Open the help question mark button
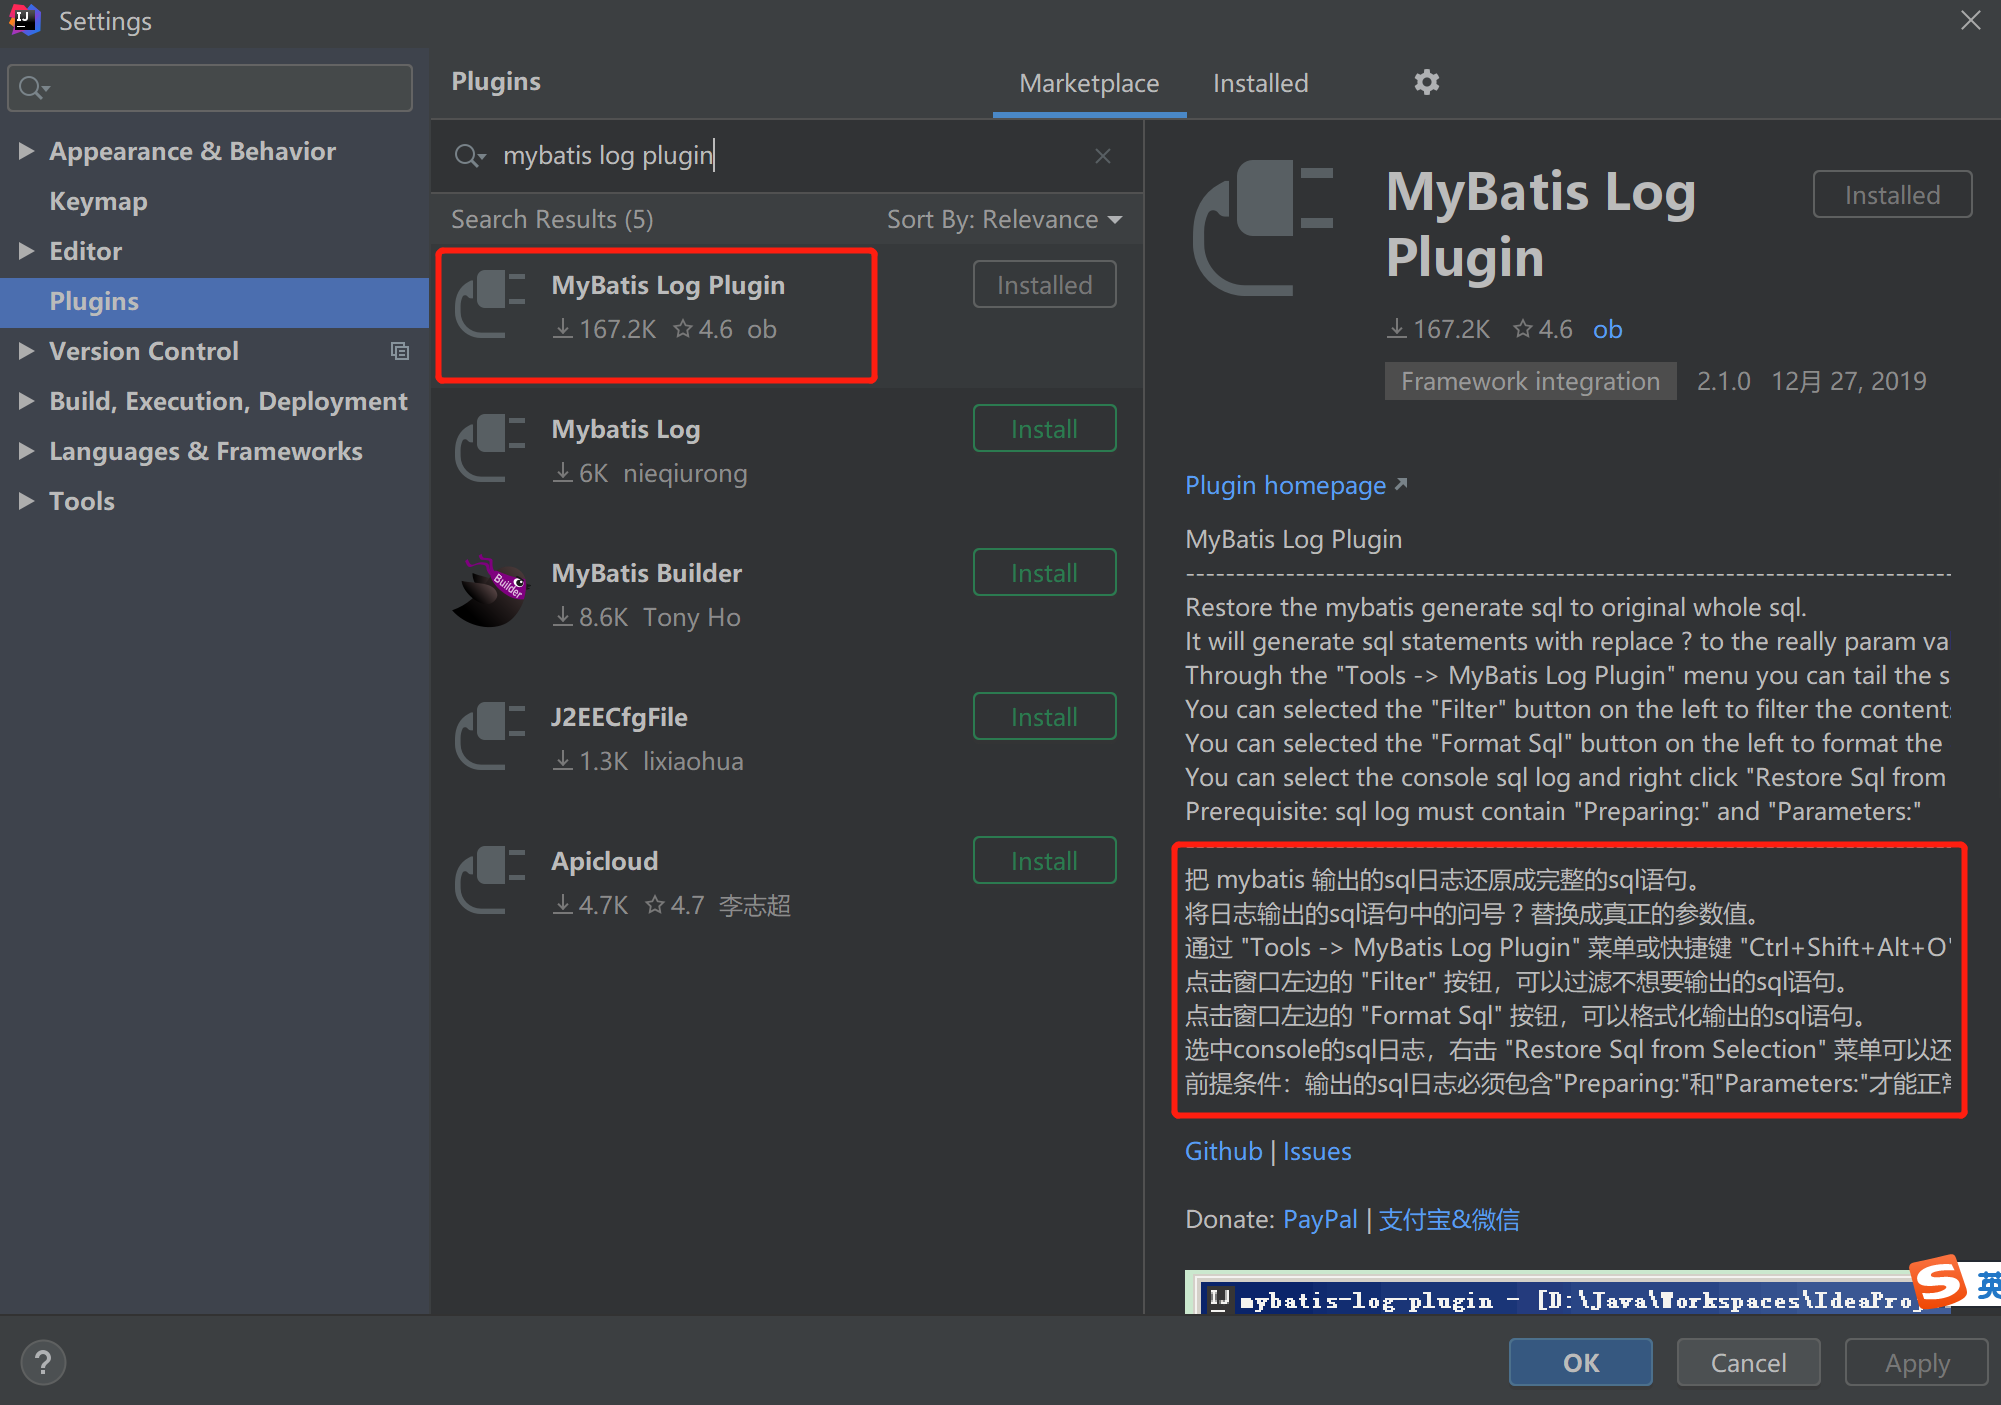The height and width of the screenshot is (1405, 2001). [x=43, y=1362]
